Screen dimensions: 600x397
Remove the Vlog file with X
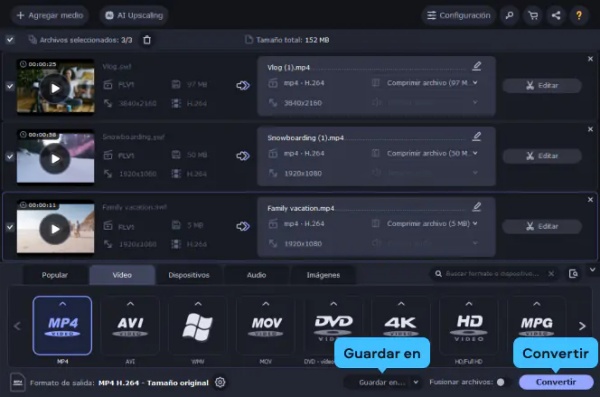click(x=590, y=59)
